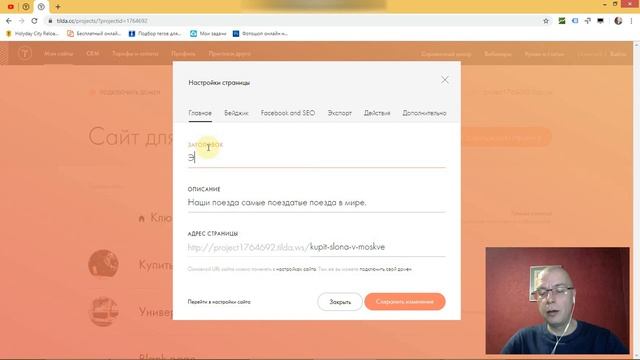Reload the Tilda page

point(34,21)
